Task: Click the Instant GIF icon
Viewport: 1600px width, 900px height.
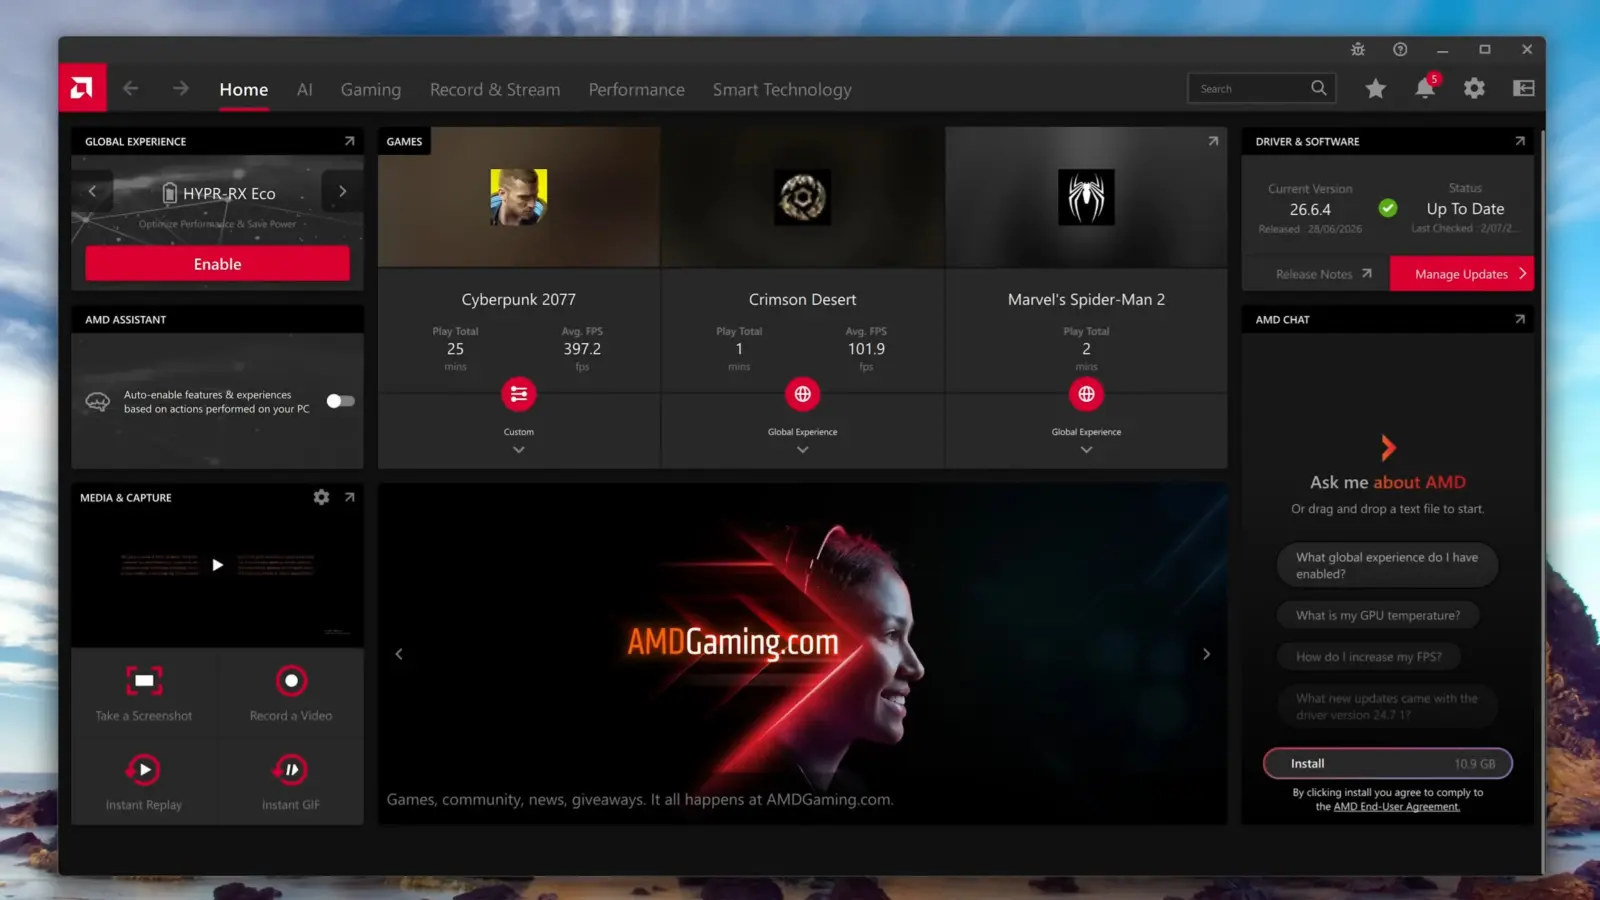Action: click(x=291, y=770)
